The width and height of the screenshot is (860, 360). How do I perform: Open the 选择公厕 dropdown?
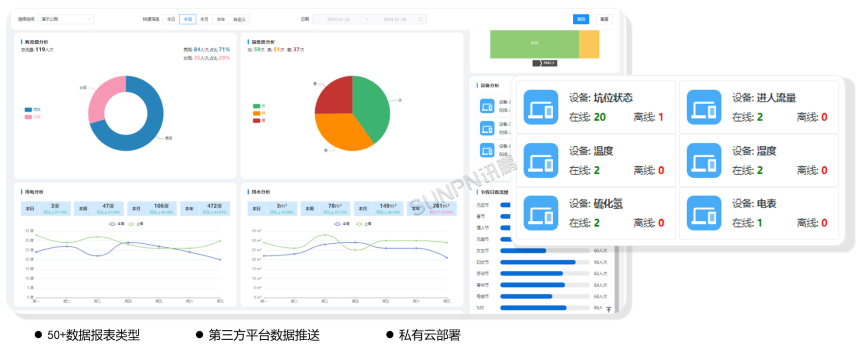[65, 19]
